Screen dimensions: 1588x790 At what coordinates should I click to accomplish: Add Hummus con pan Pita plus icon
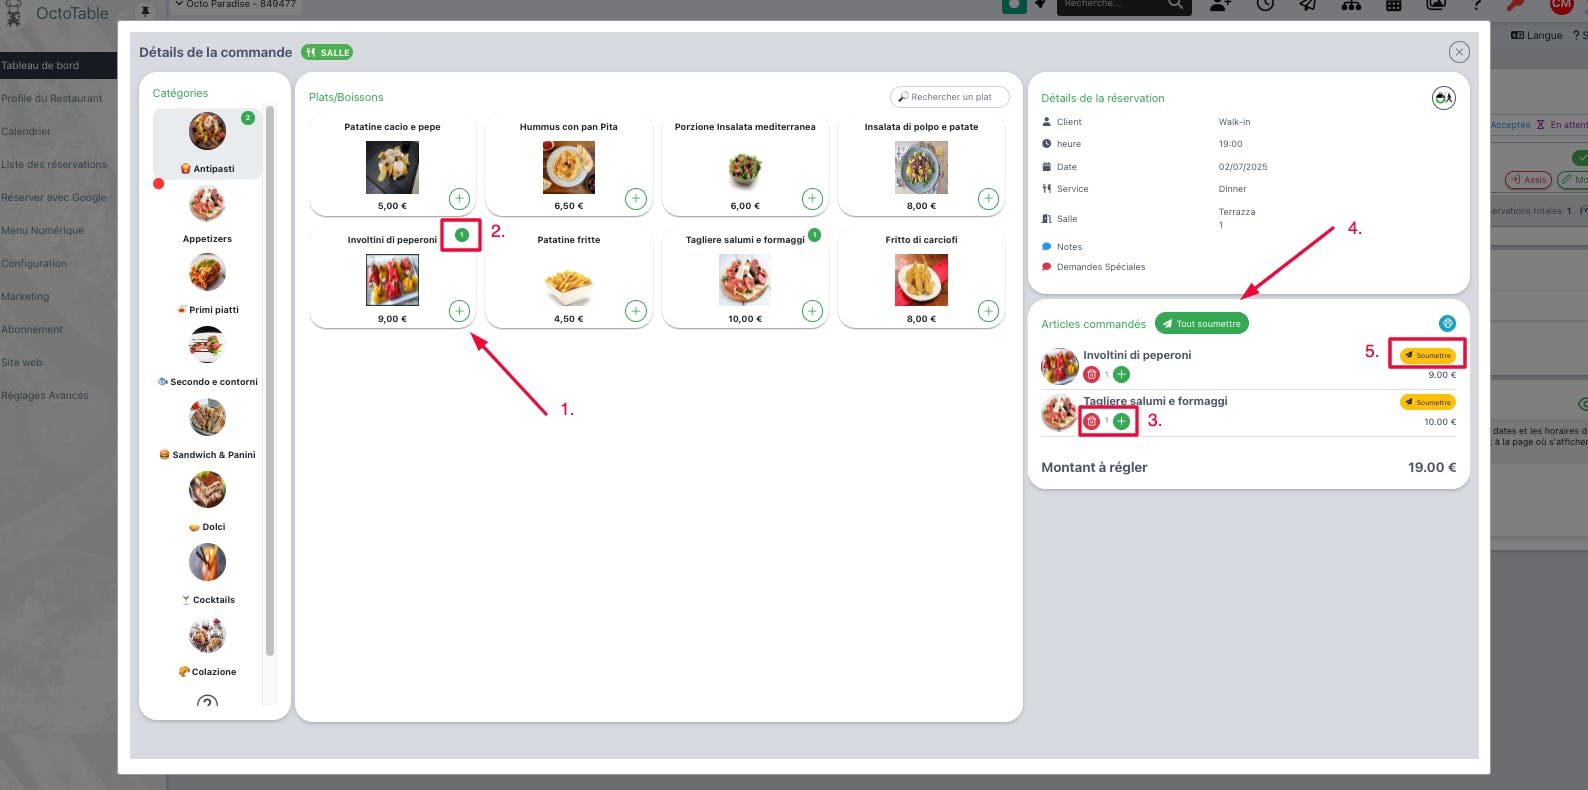[x=636, y=198]
